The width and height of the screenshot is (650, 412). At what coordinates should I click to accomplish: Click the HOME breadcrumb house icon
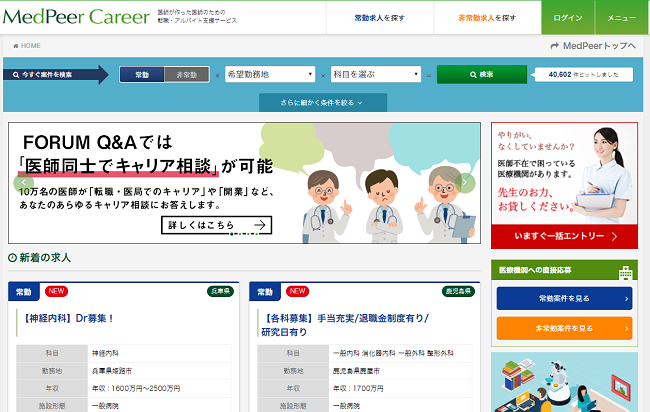(16, 46)
